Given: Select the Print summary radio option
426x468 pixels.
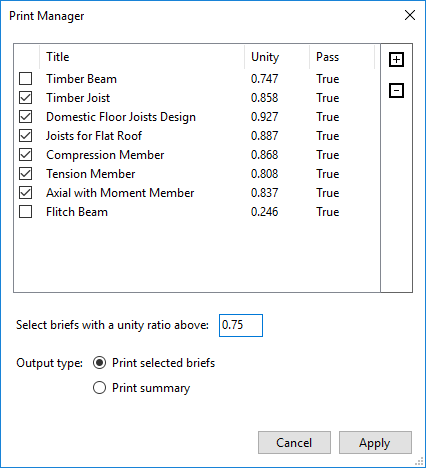Looking at the screenshot, I should tap(99, 388).
